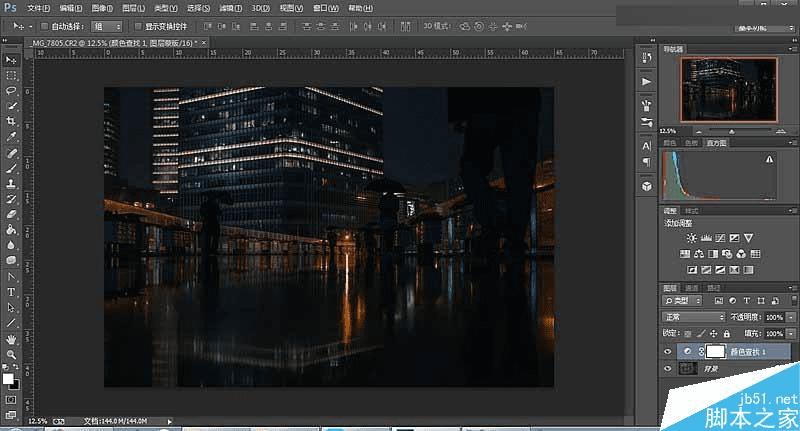Click the foreground color swatch

point(8,378)
